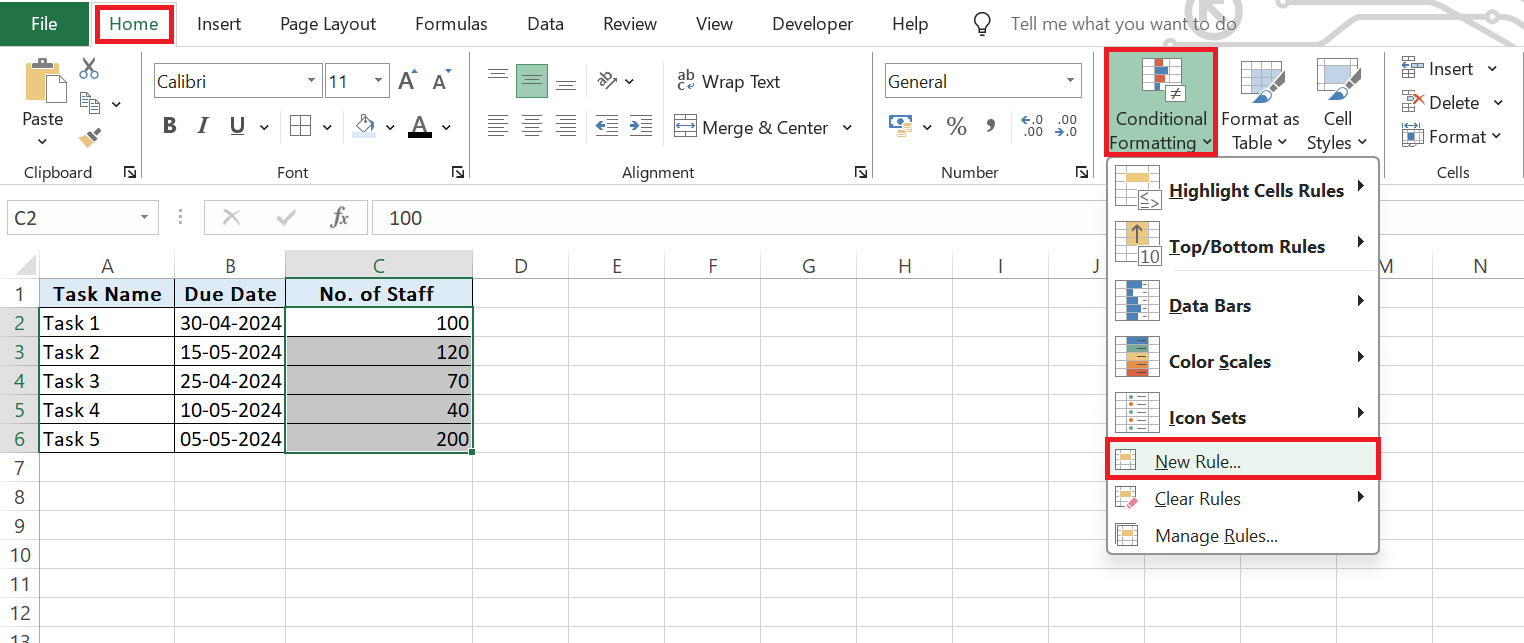The width and height of the screenshot is (1524, 643).
Task: Increase font size with large A
Action: coord(407,81)
